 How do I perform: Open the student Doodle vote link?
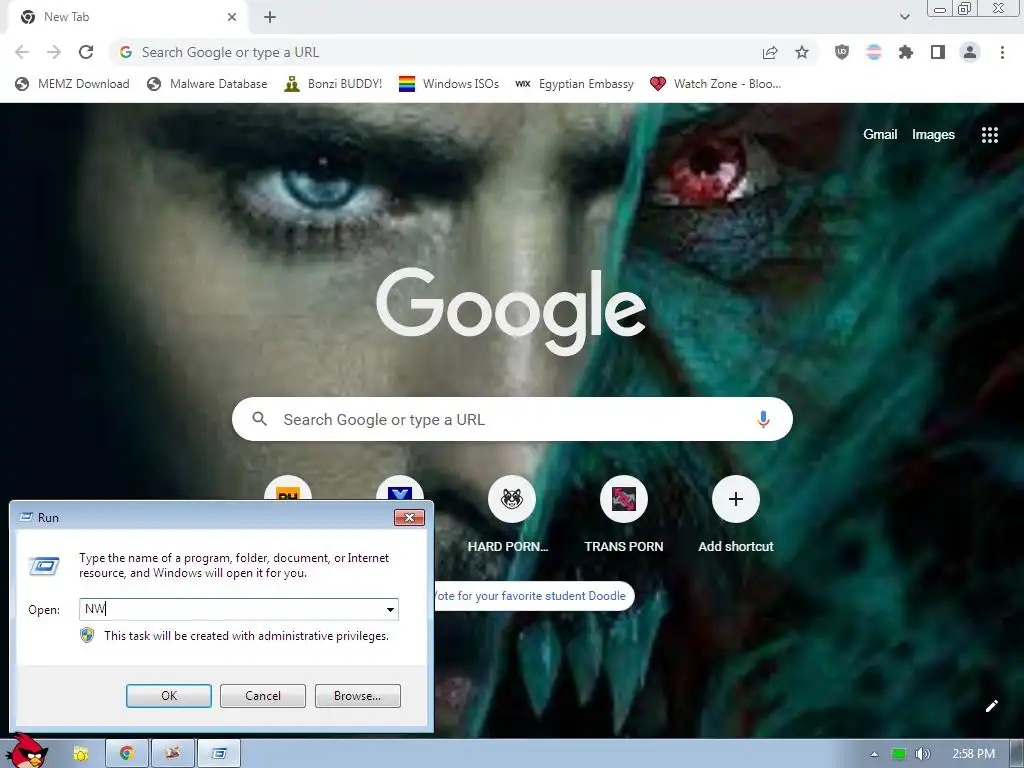(532, 596)
